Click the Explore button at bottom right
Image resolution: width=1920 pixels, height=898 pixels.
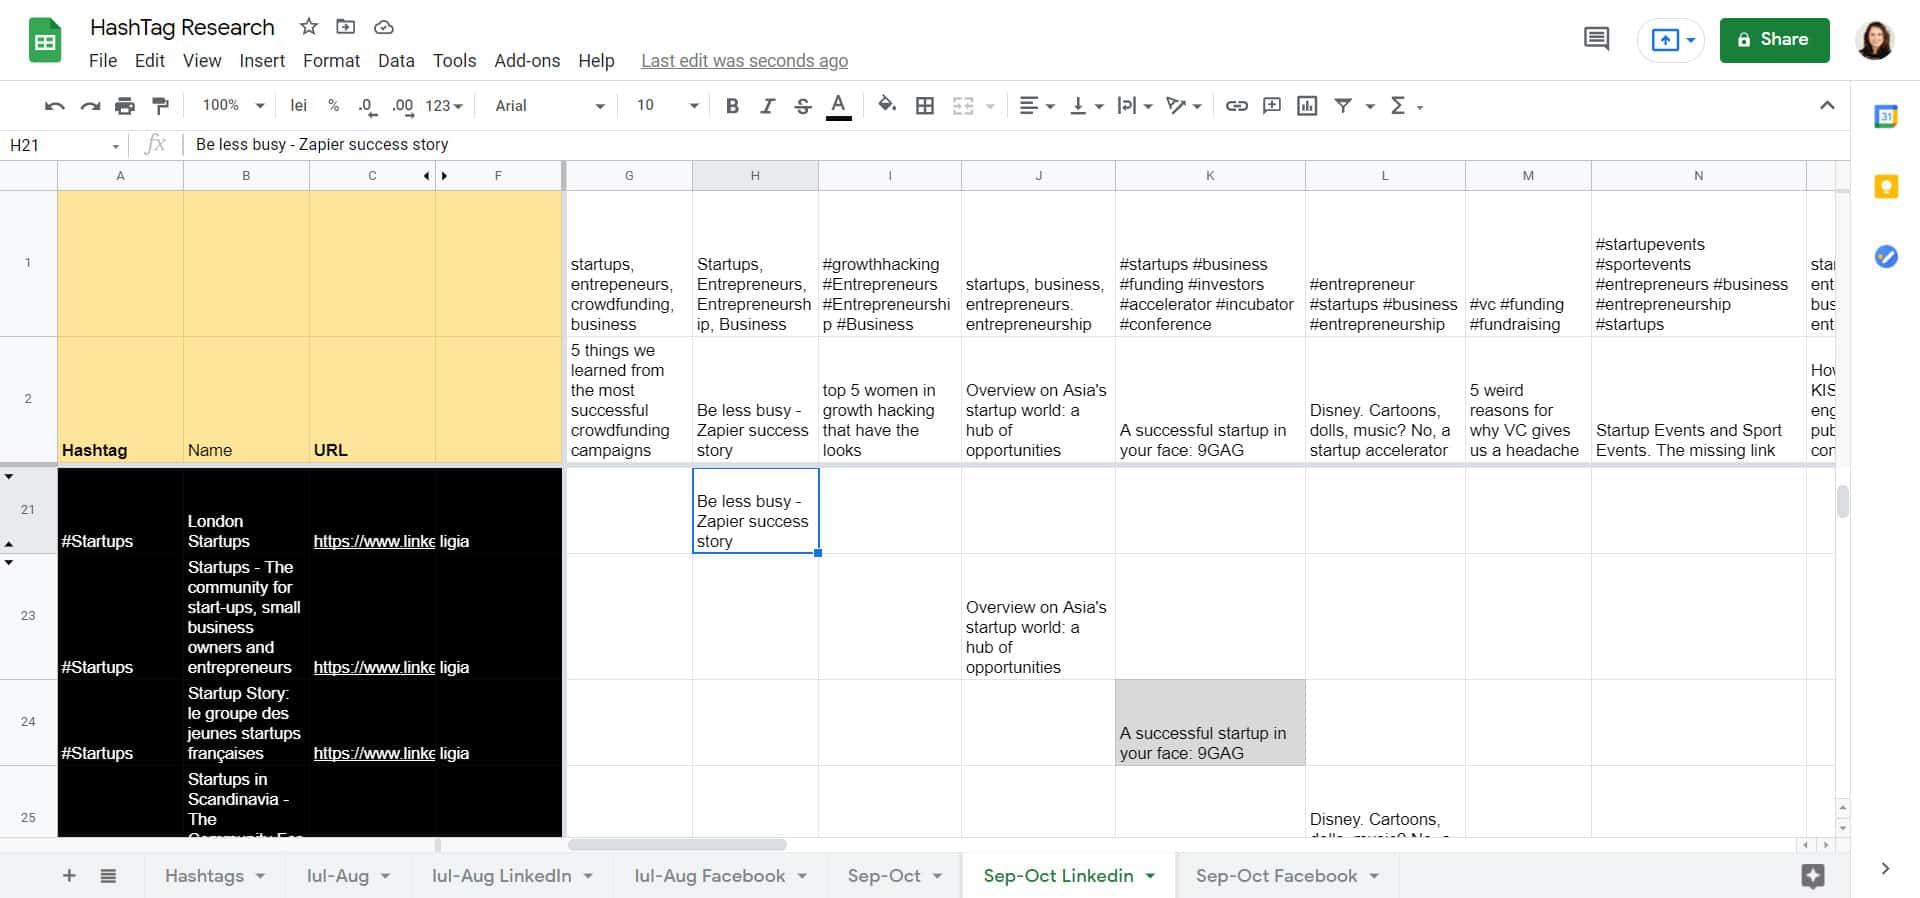coord(1813,877)
